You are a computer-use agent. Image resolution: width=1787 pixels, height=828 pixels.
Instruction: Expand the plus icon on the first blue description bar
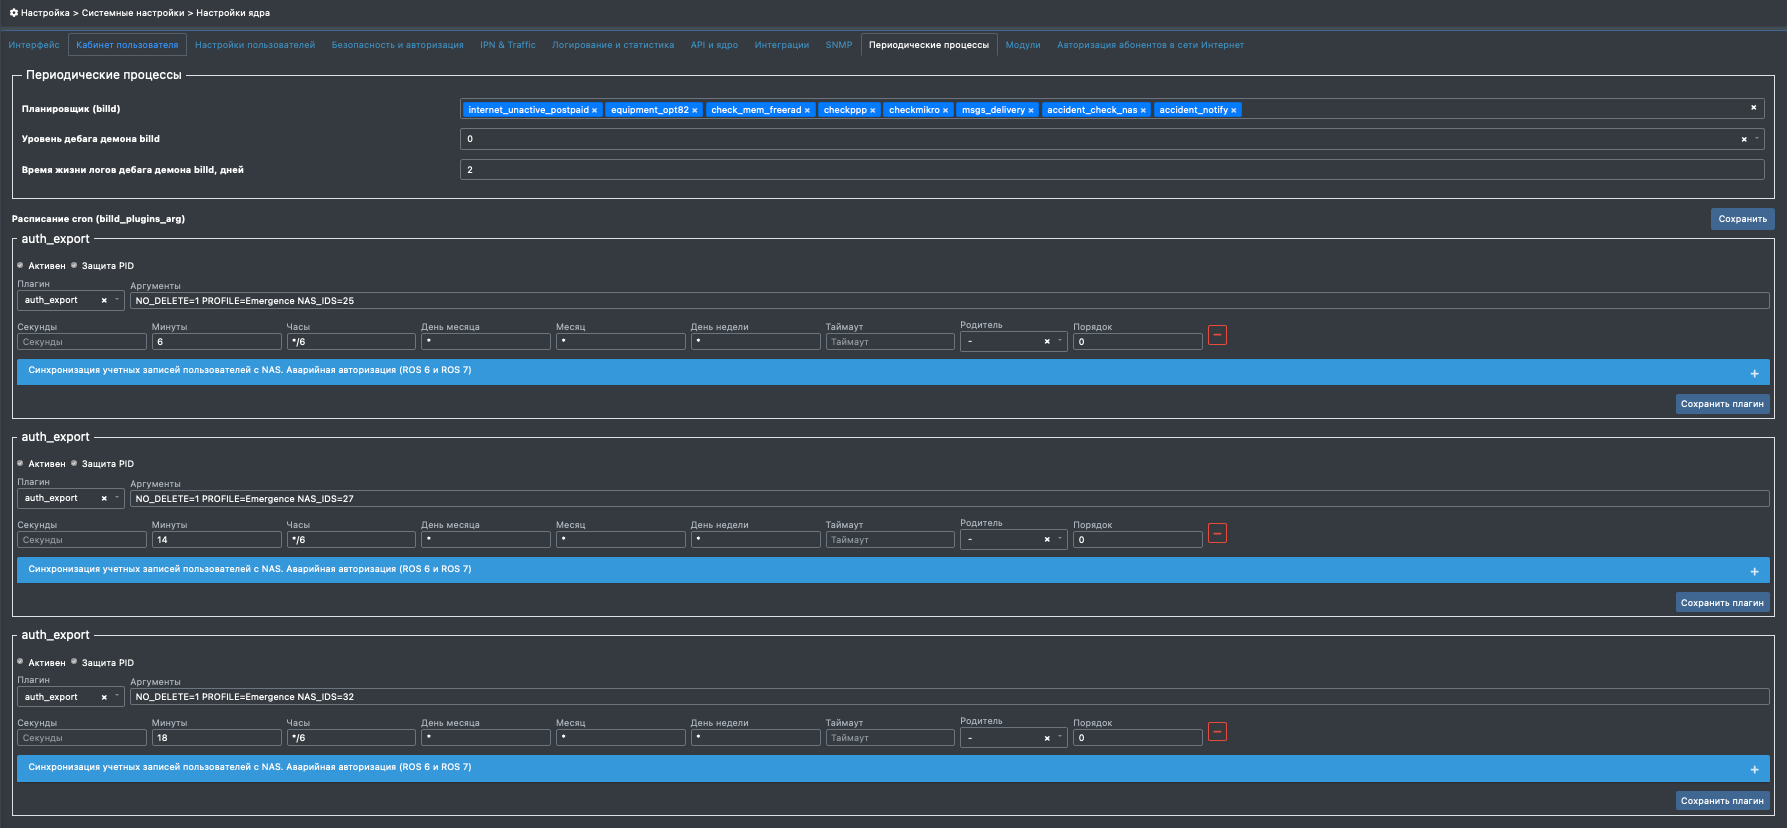(x=1754, y=374)
